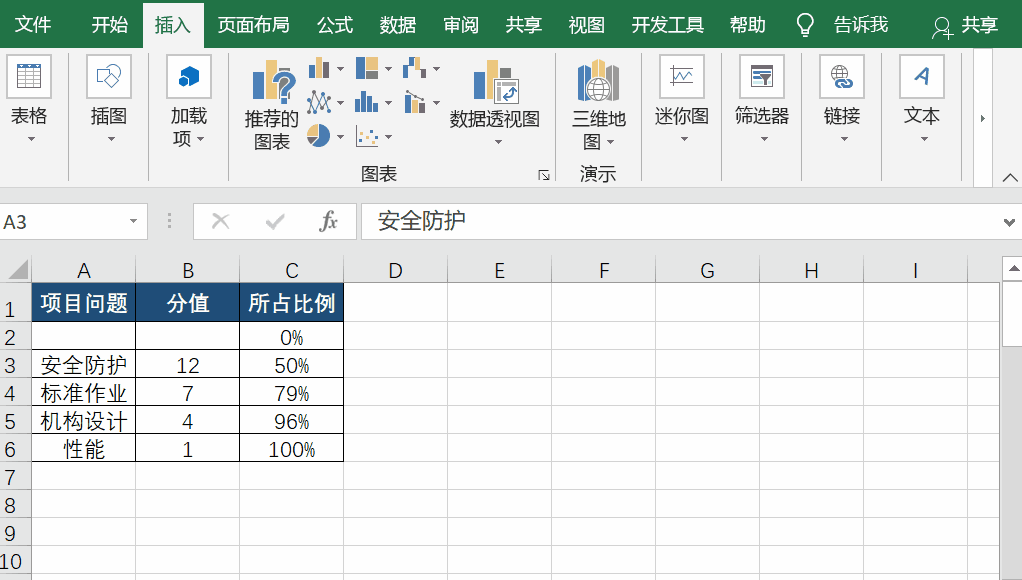Insert hierarchy treemap chart icon
The width and height of the screenshot is (1022, 580).
coord(367,68)
